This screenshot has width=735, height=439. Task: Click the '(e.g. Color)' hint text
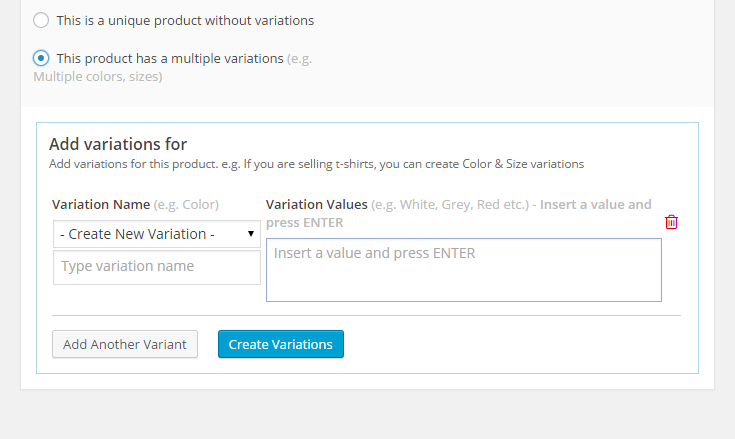tap(186, 204)
